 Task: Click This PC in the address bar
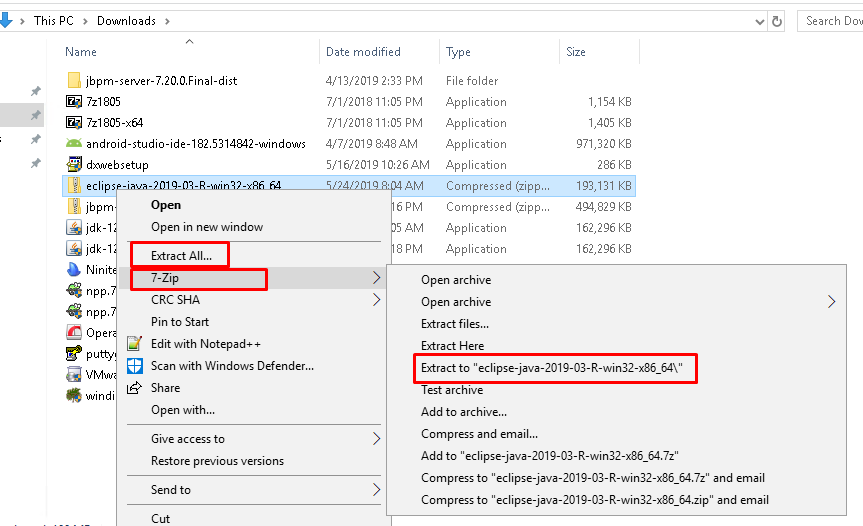tap(53, 21)
